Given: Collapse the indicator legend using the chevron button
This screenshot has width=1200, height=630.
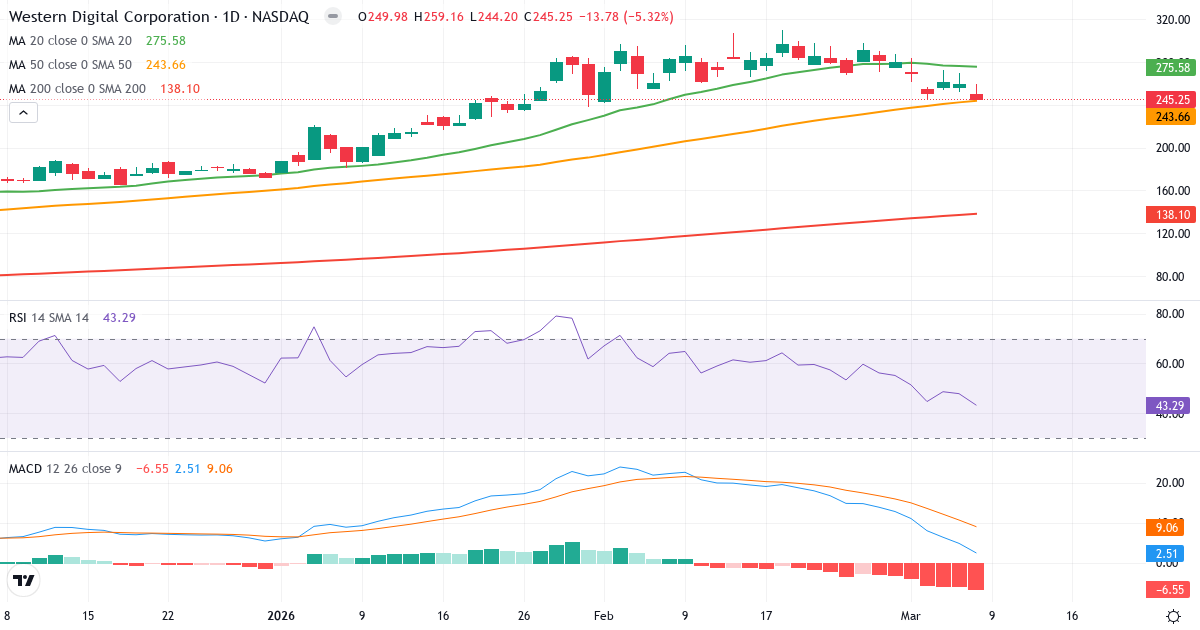Looking at the screenshot, I should pyautogui.click(x=22, y=112).
